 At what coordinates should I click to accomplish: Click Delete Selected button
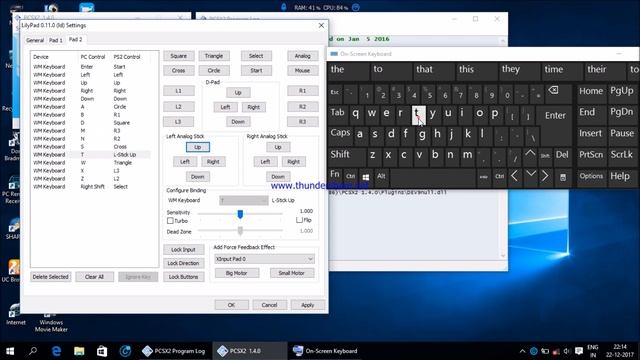click(51, 277)
